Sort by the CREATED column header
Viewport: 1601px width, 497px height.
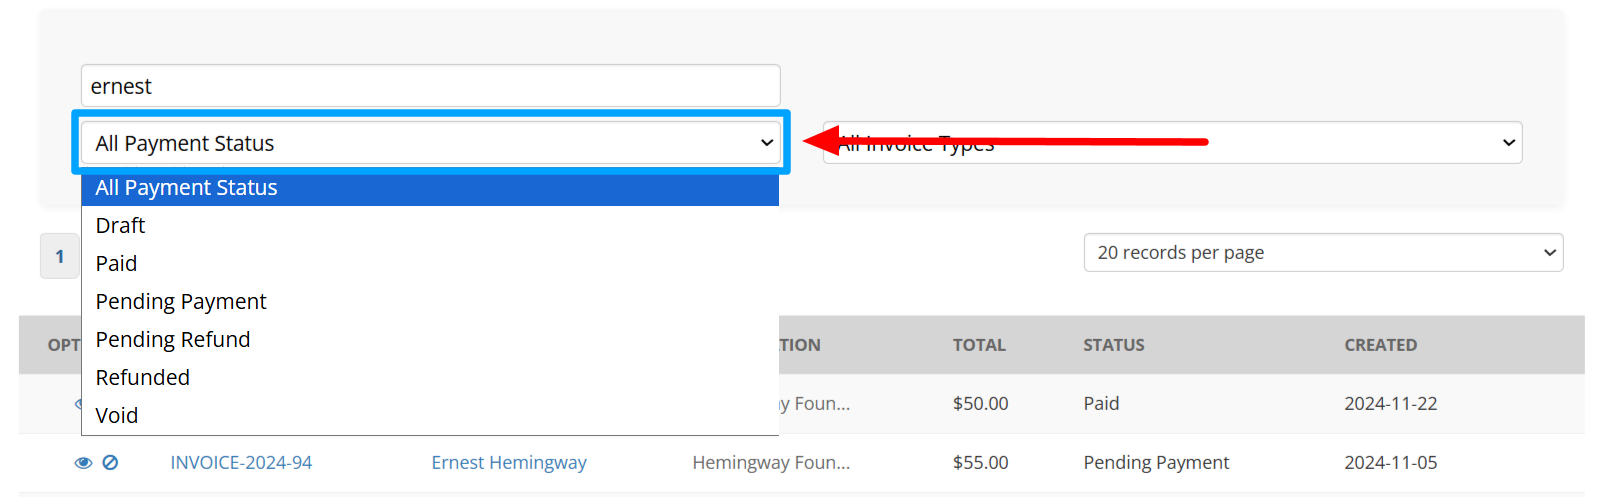point(1380,345)
